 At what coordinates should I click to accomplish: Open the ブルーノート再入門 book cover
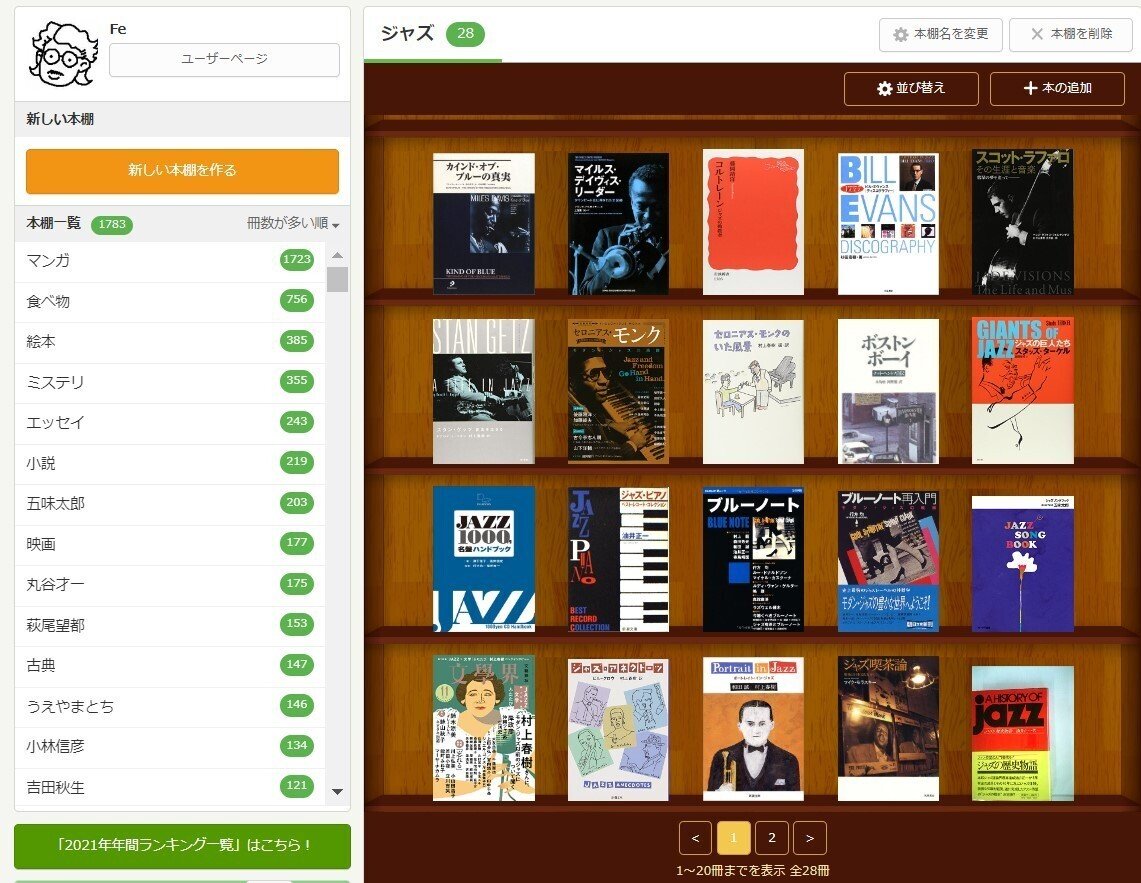point(888,561)
